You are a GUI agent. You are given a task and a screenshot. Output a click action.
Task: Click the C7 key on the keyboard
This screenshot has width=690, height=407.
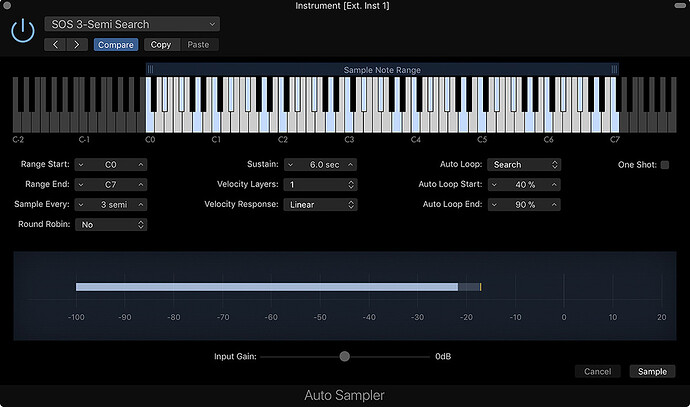614,122
